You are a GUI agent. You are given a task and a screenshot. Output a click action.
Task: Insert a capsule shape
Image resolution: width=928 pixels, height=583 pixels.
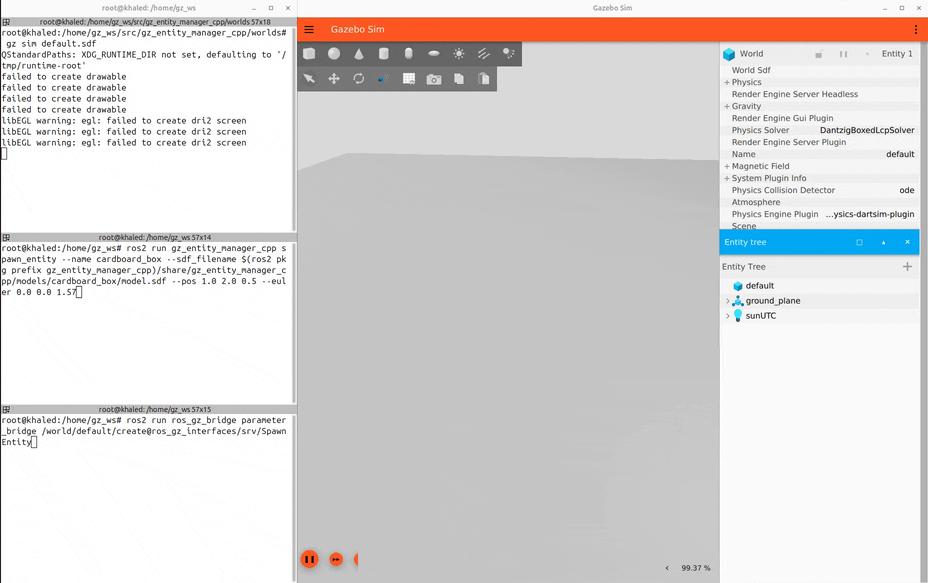coord(408,54)
